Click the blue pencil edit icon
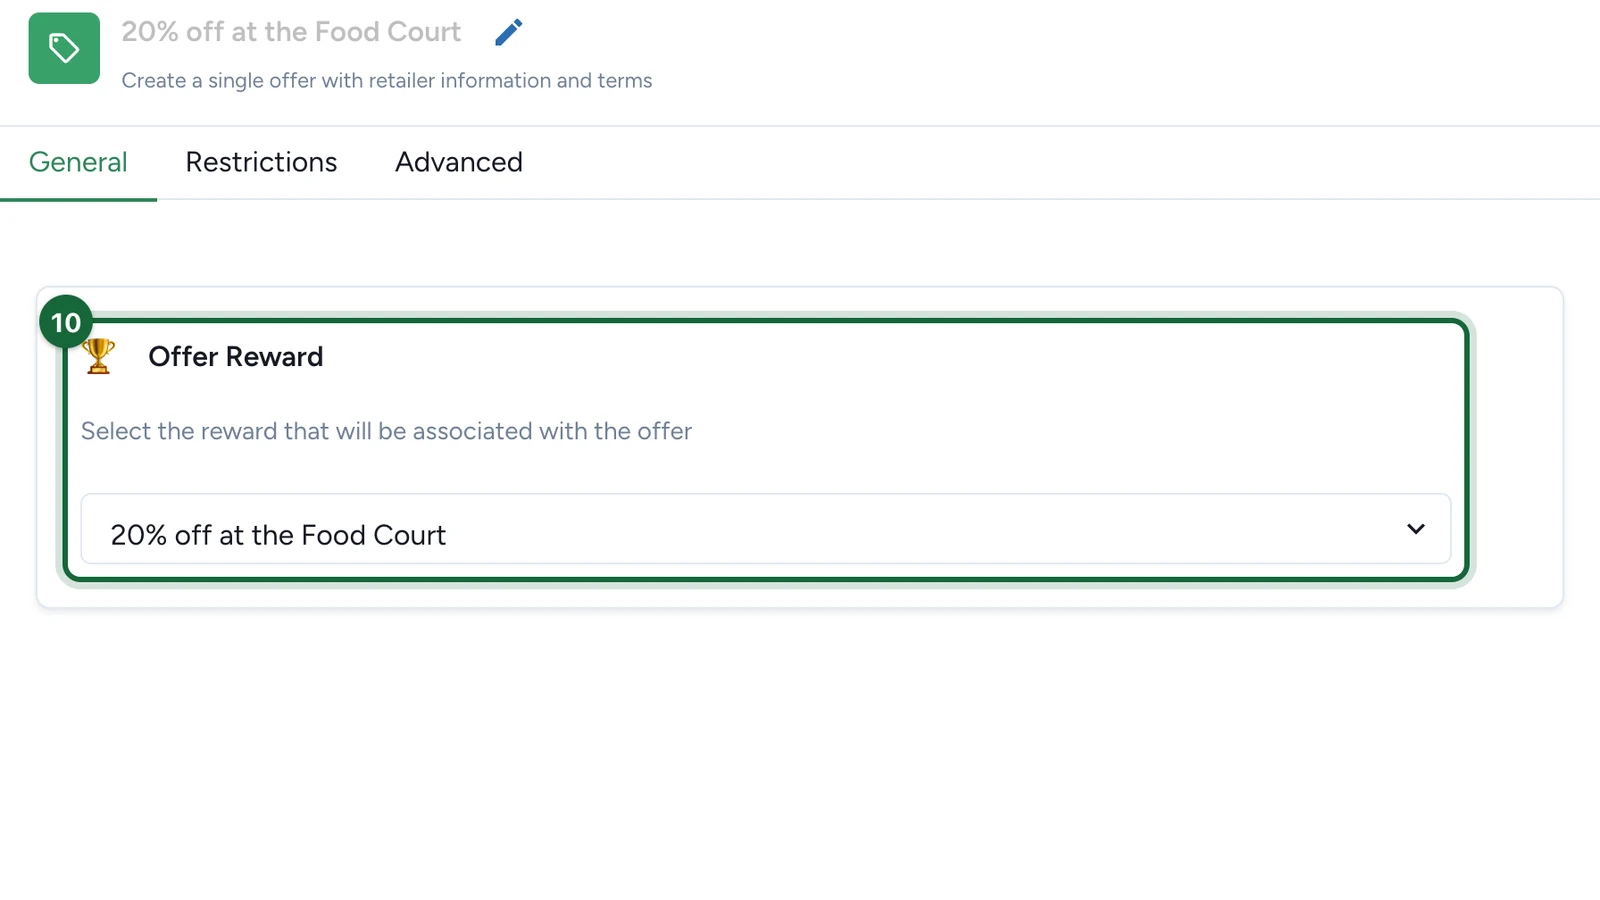 (508, 32)
